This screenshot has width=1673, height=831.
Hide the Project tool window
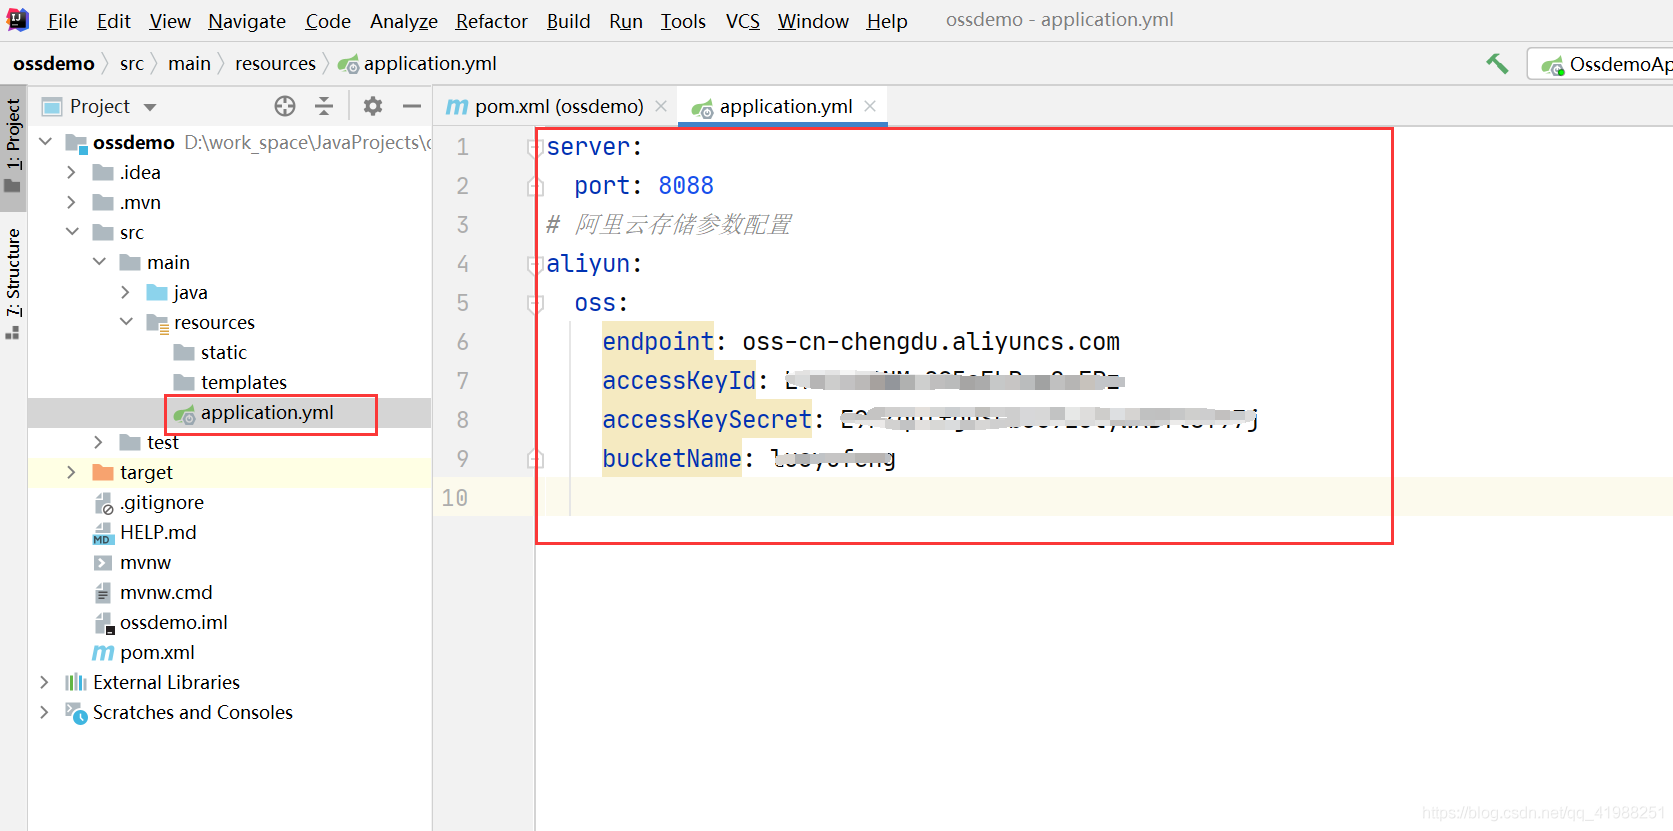coord(412,106)
